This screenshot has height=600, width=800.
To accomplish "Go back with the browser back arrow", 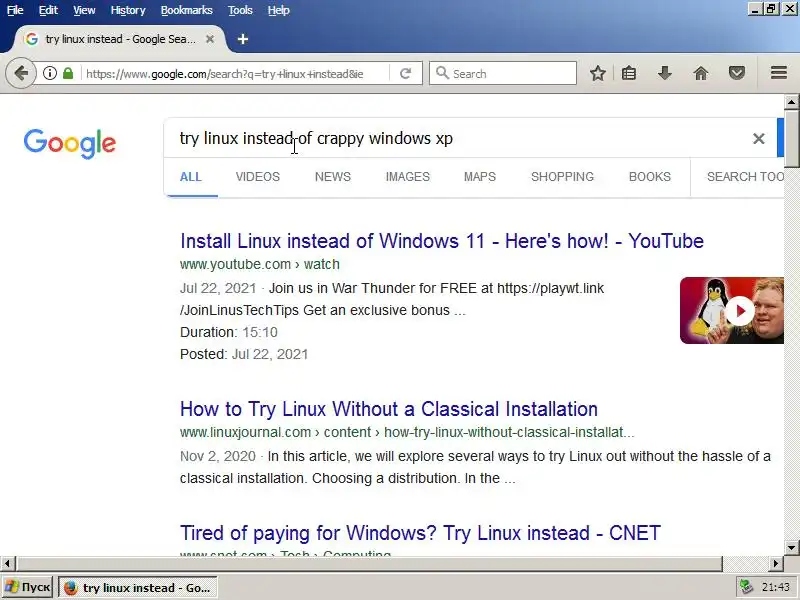I will click(20, 73).
